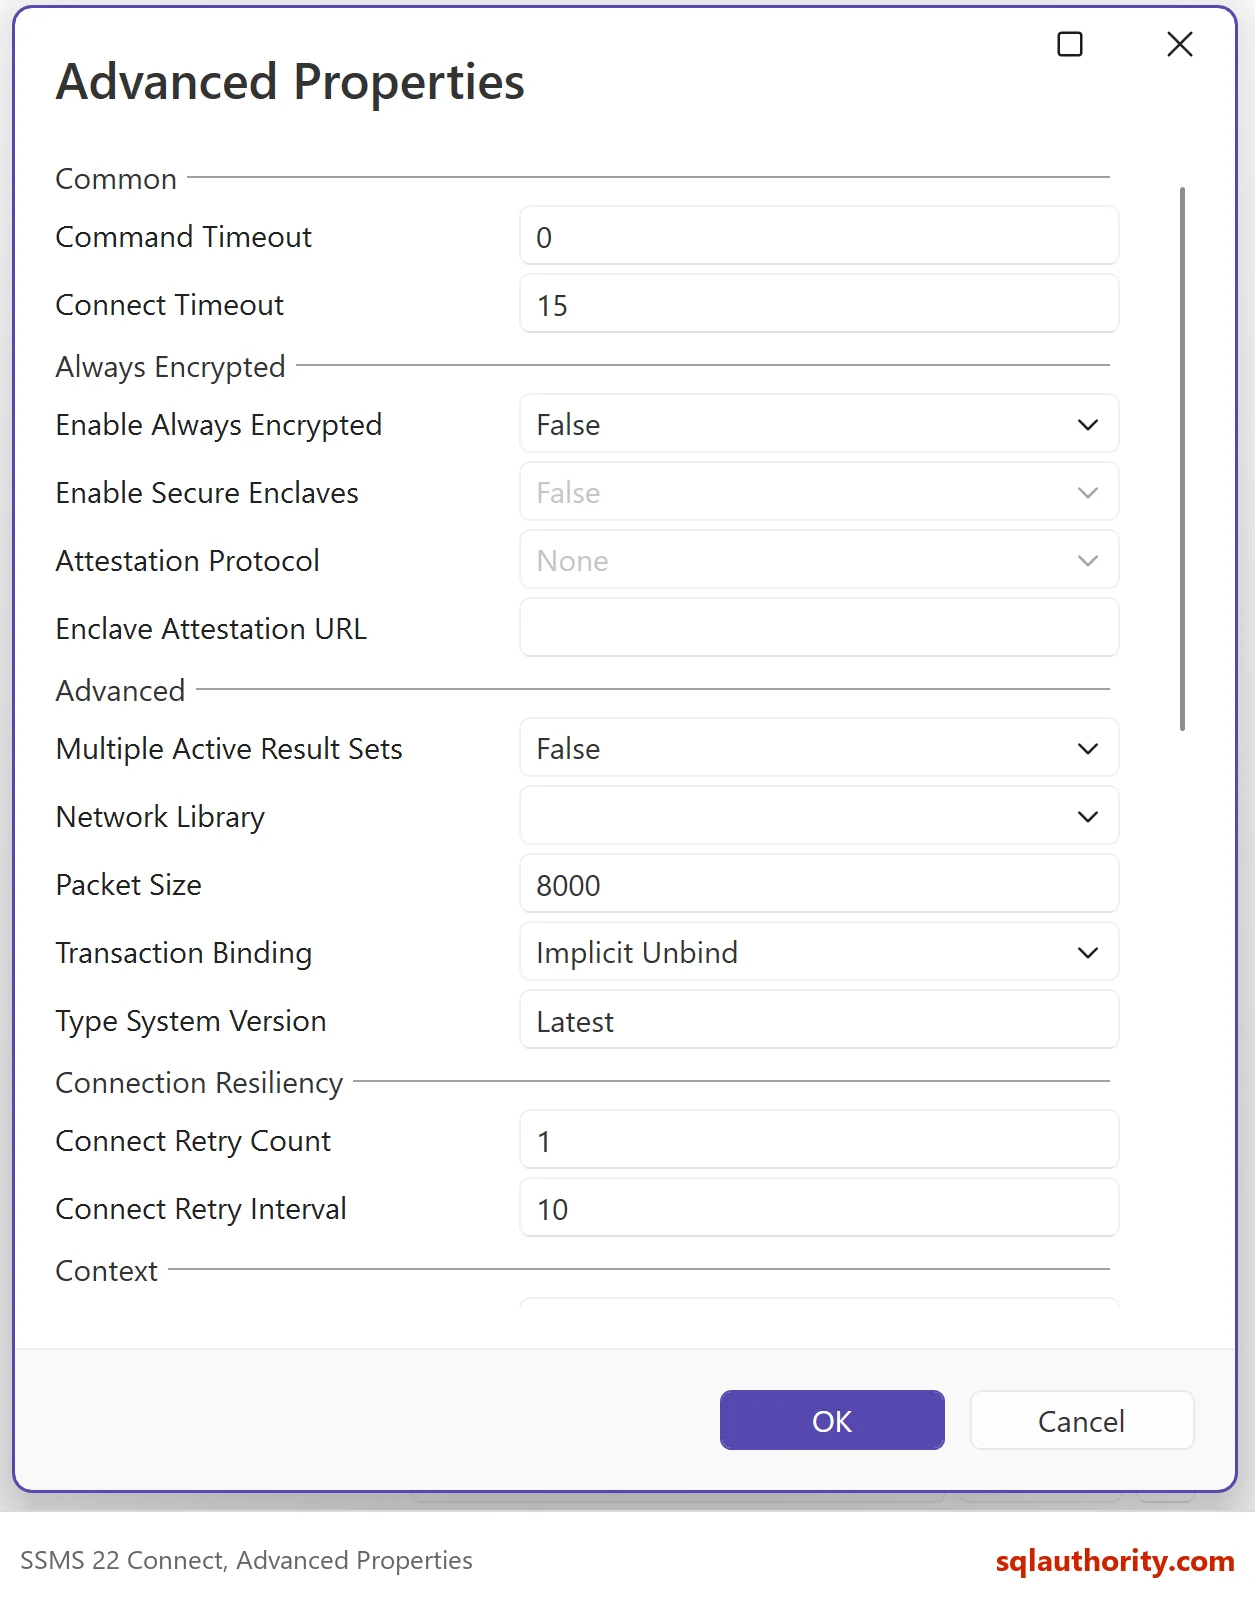
Task: Click the Advanced Properties dialog title
Action: click(x=290, y=82)
